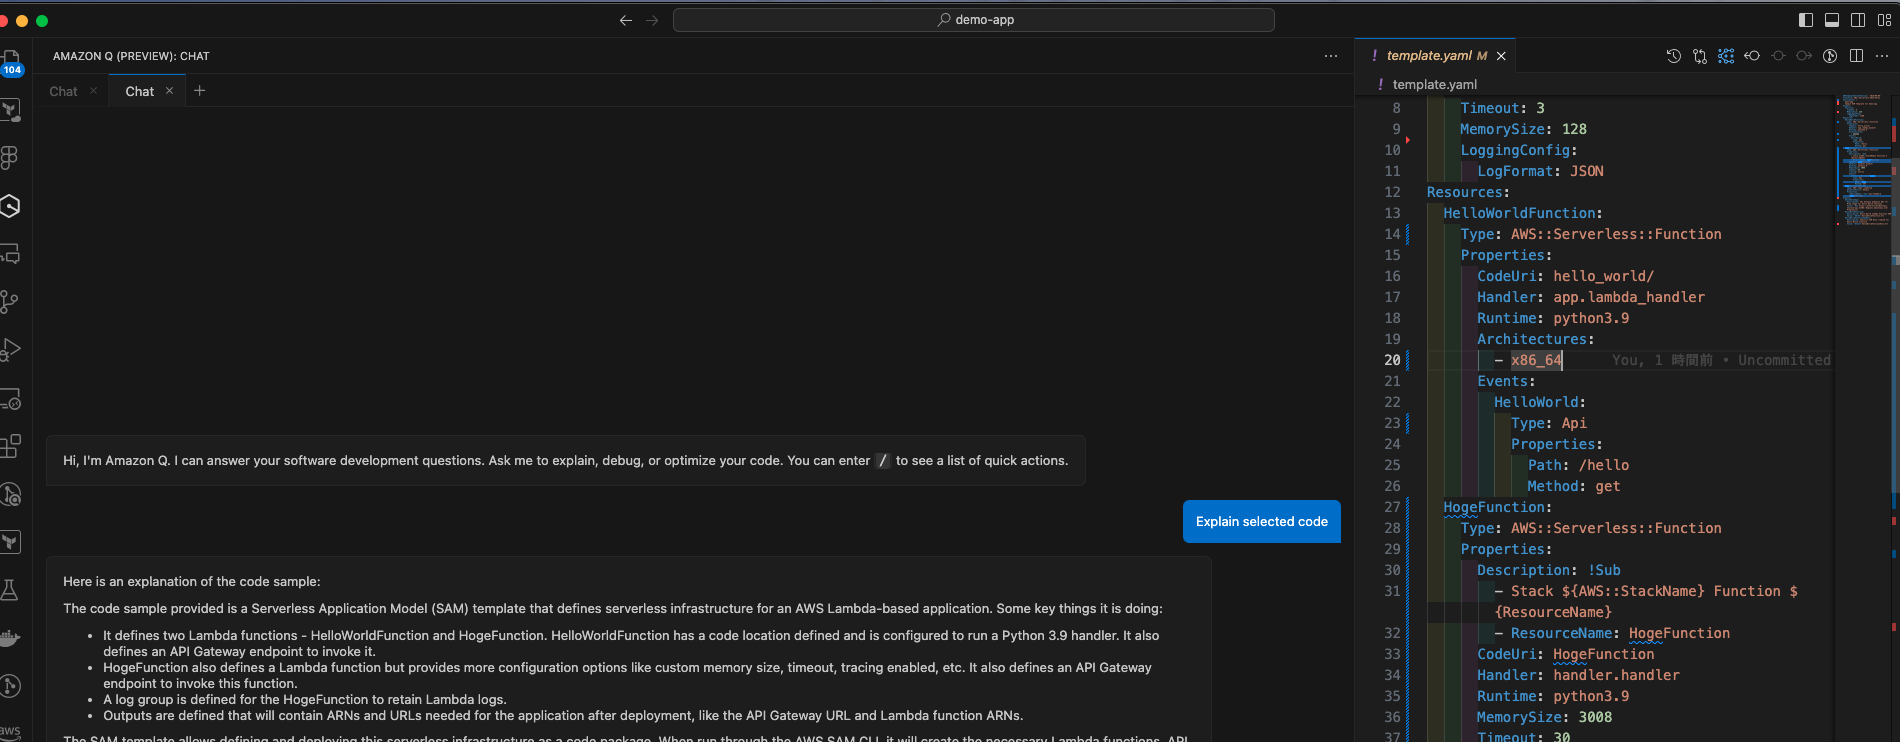The image size is (1900, 742).
Task: Open the Customize Layout icon
Action: pyautogui.click(x=1884, y=20)
